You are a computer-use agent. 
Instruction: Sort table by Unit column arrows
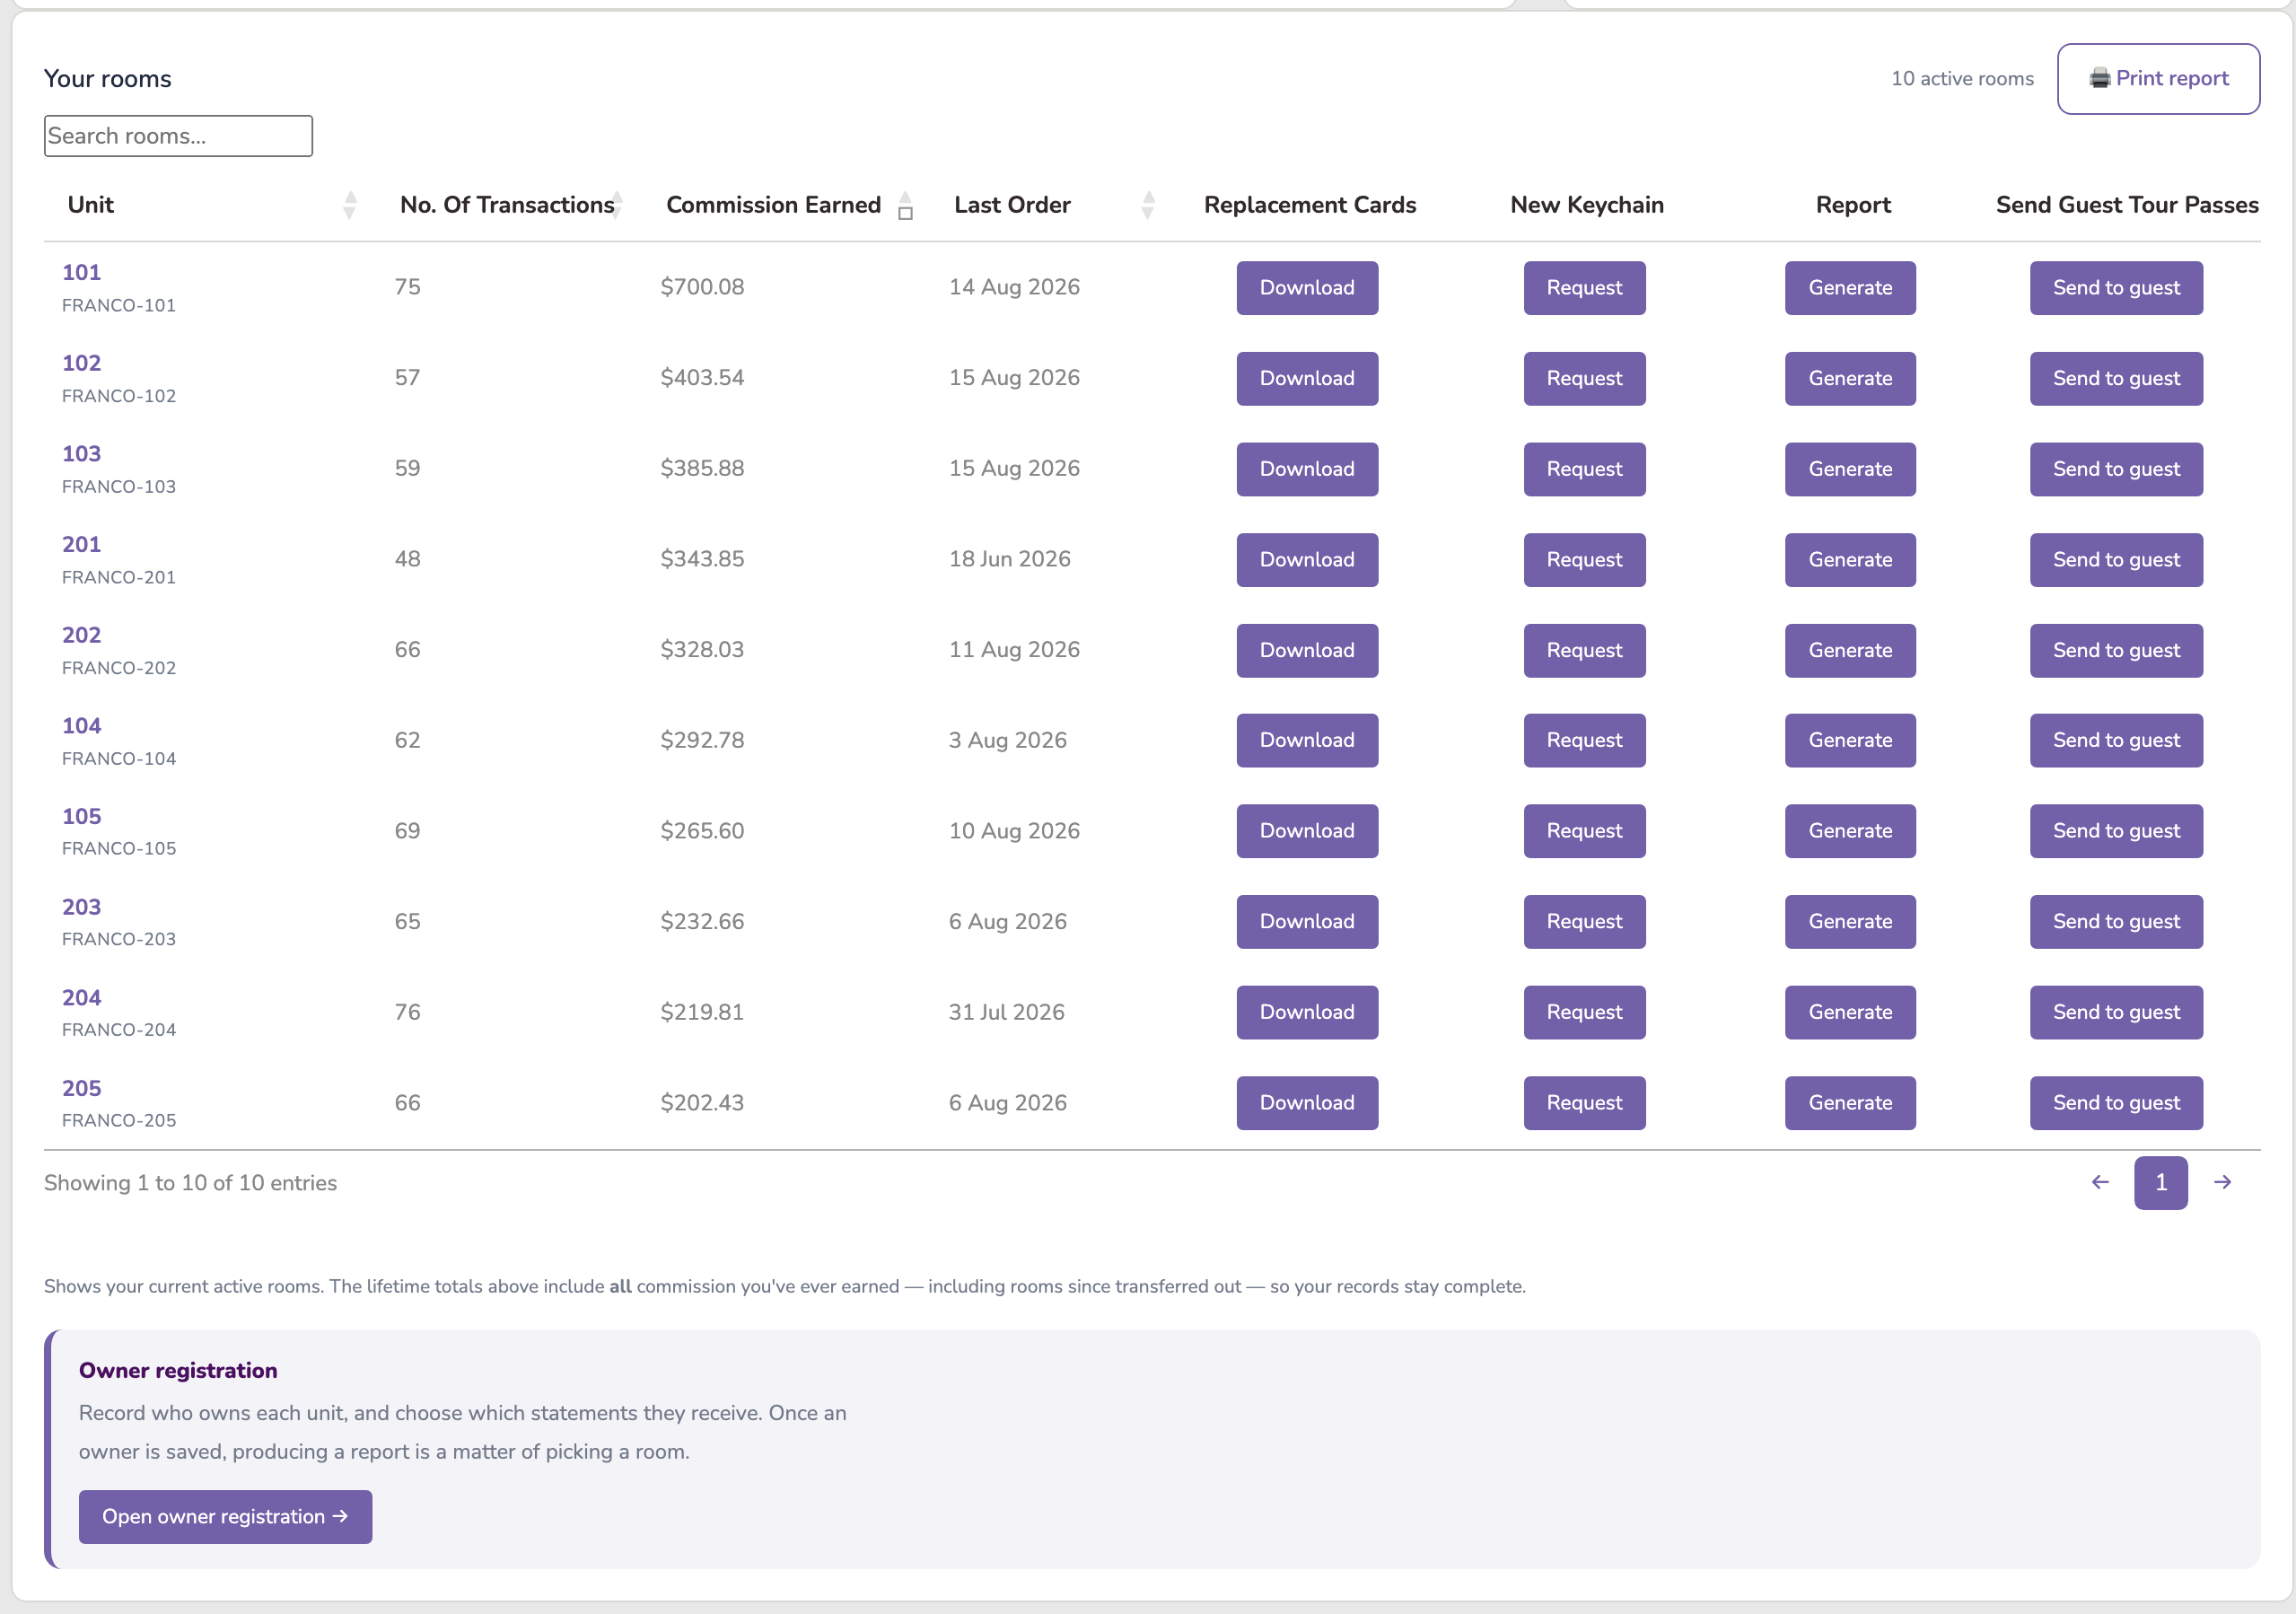tap(350, 205)
